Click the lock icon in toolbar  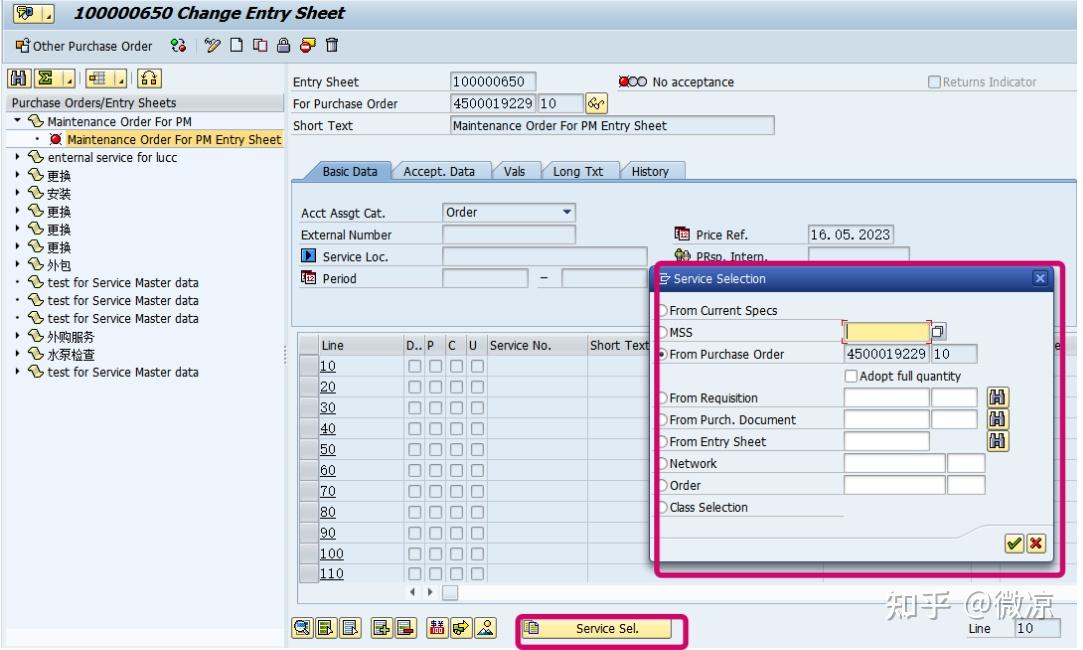point(283,46)
